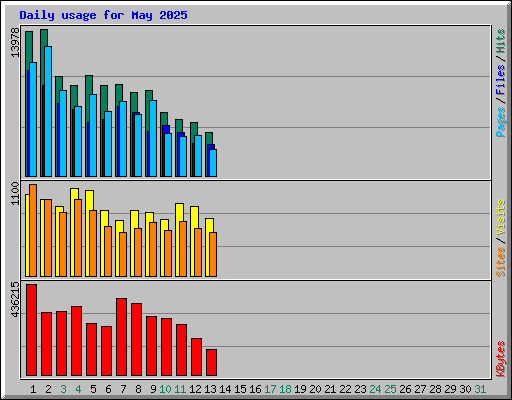Click weekend day 25 label
The height and width of the screenshot is (400, 512).
pyautogui.click(x=390, y=389)
